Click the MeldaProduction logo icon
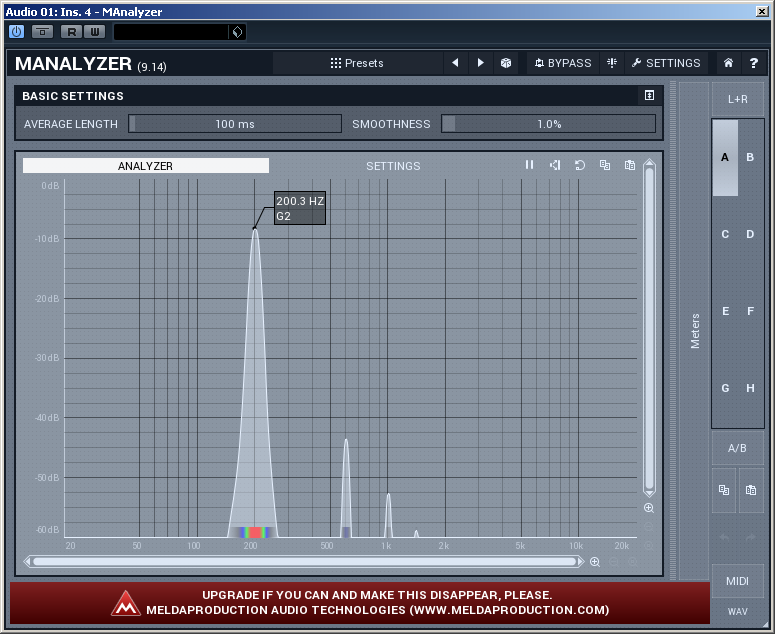Screen dimensions: 775x634 click(x=126, y=603)
